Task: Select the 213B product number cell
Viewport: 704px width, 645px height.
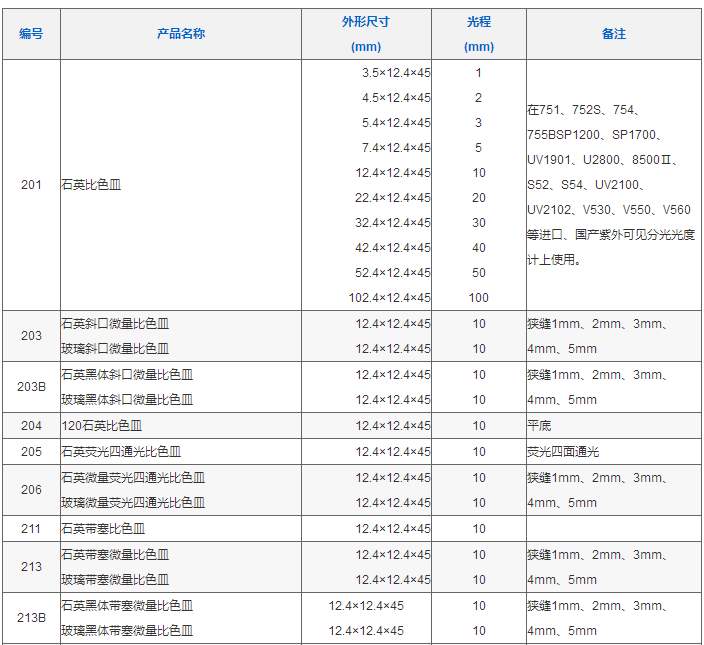Action: click(31, 618)
